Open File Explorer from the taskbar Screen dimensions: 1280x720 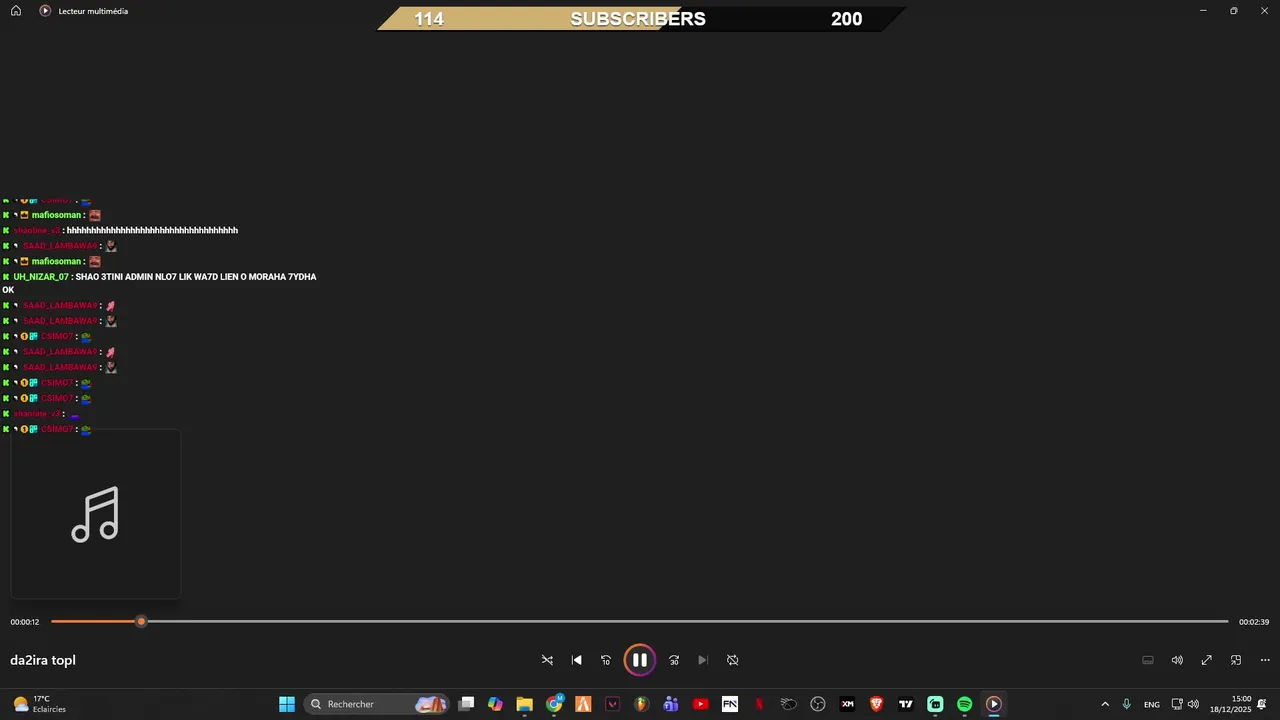click(524, 704)
